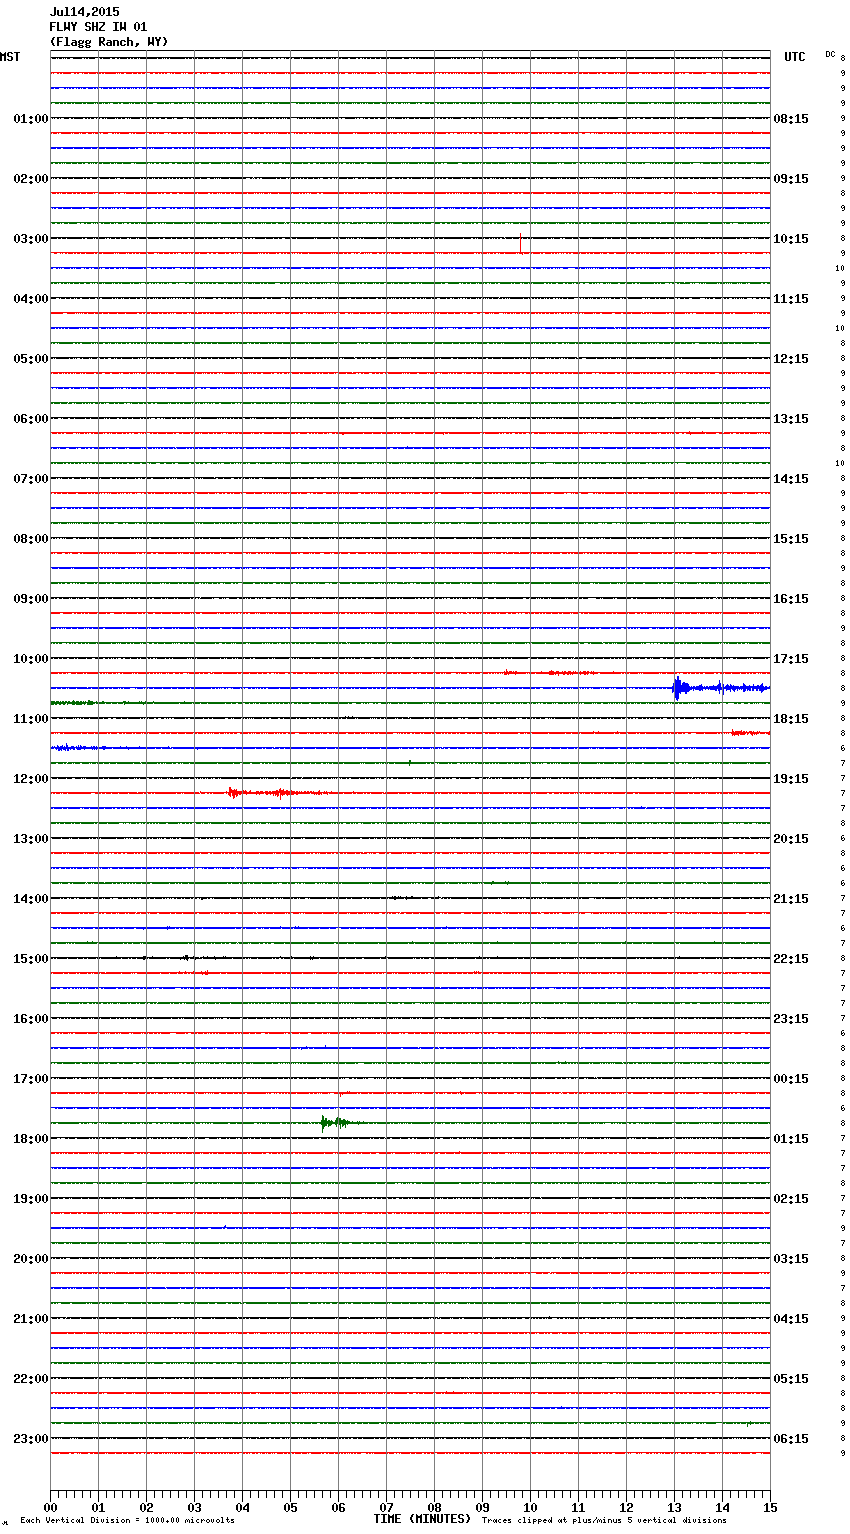Click the vertical division 1000.00 microvolts note

127,1520
